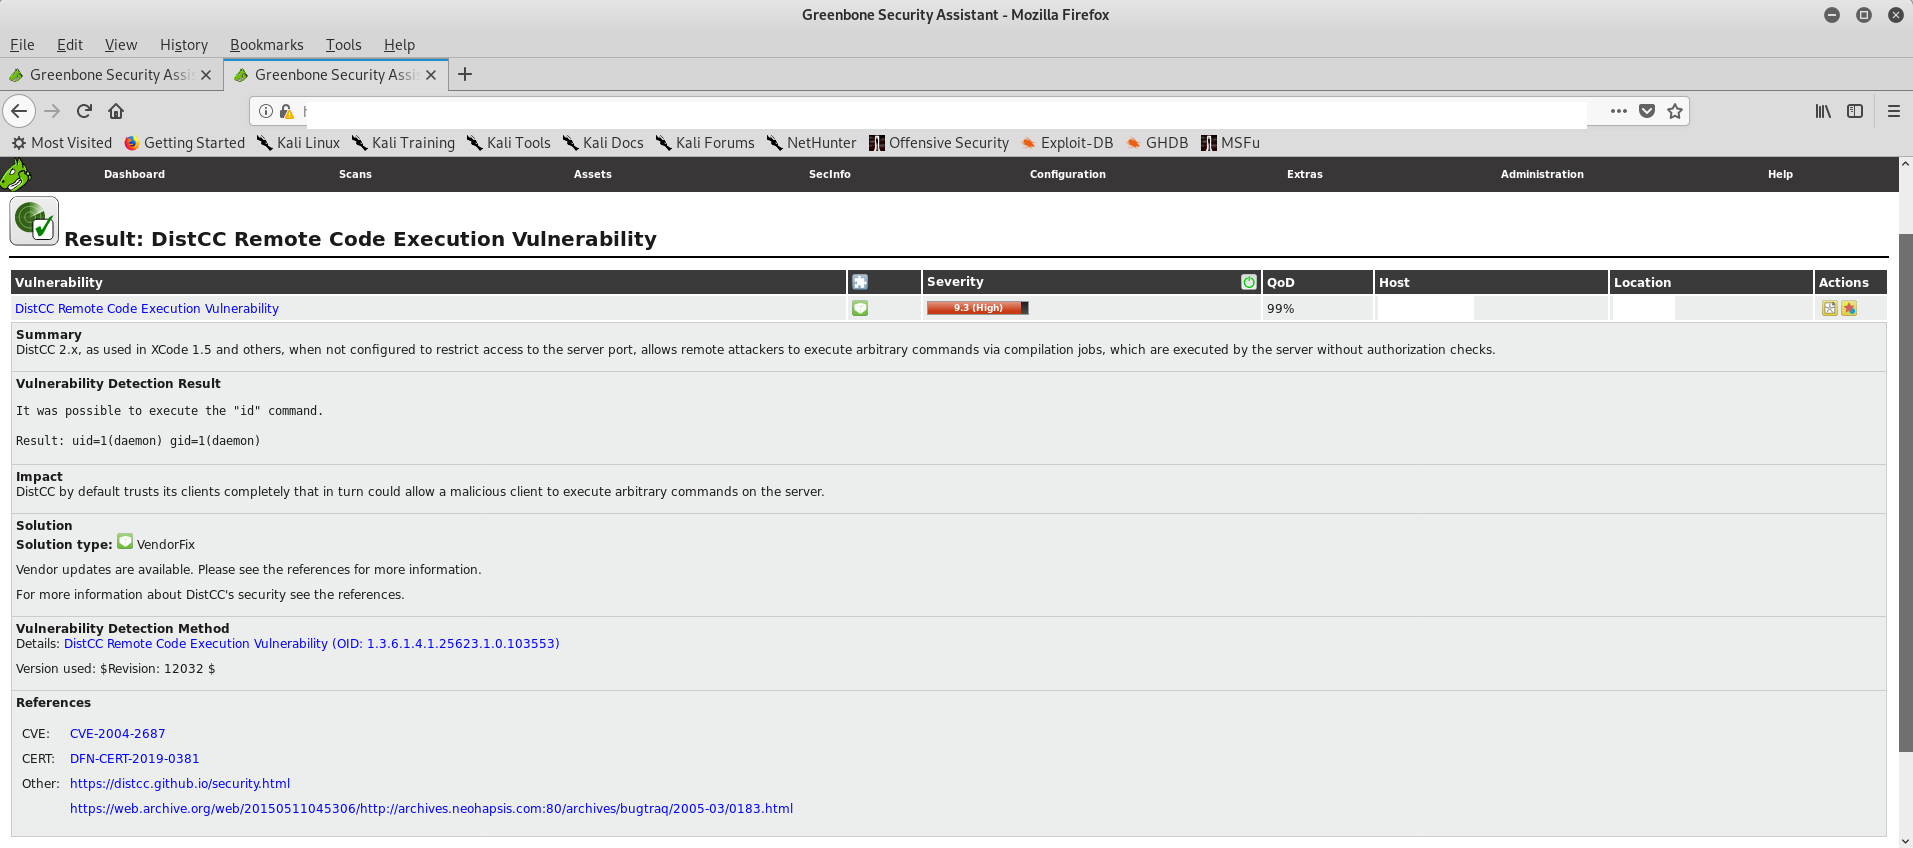
Task: Click the insecure connection padlock warning
Action: 287,111
